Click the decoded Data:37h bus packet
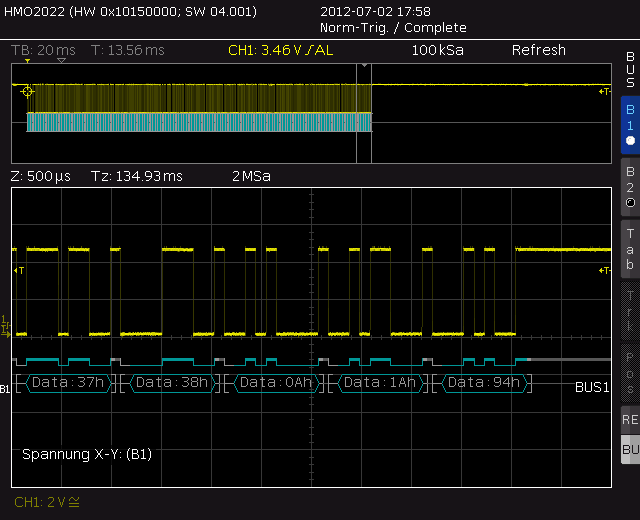The width and height of the screenshot is (640, 520). [68, 383]
